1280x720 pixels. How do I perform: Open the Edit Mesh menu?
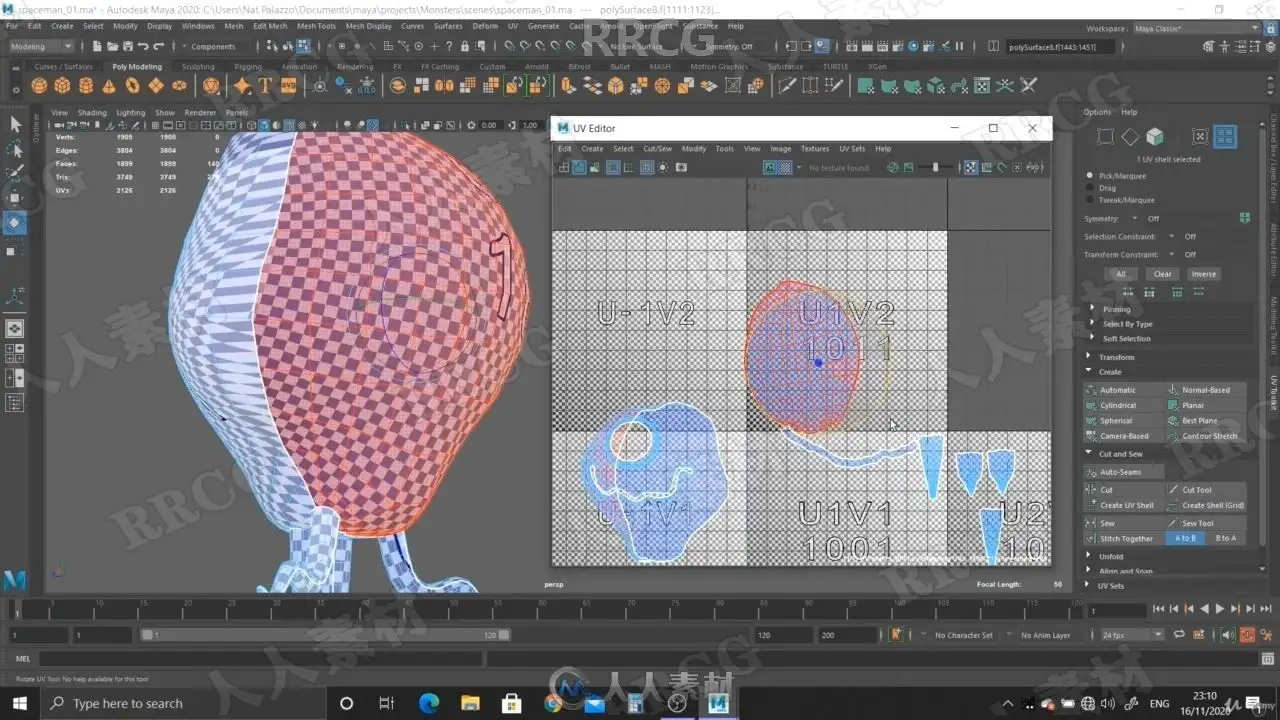point(270,26)
